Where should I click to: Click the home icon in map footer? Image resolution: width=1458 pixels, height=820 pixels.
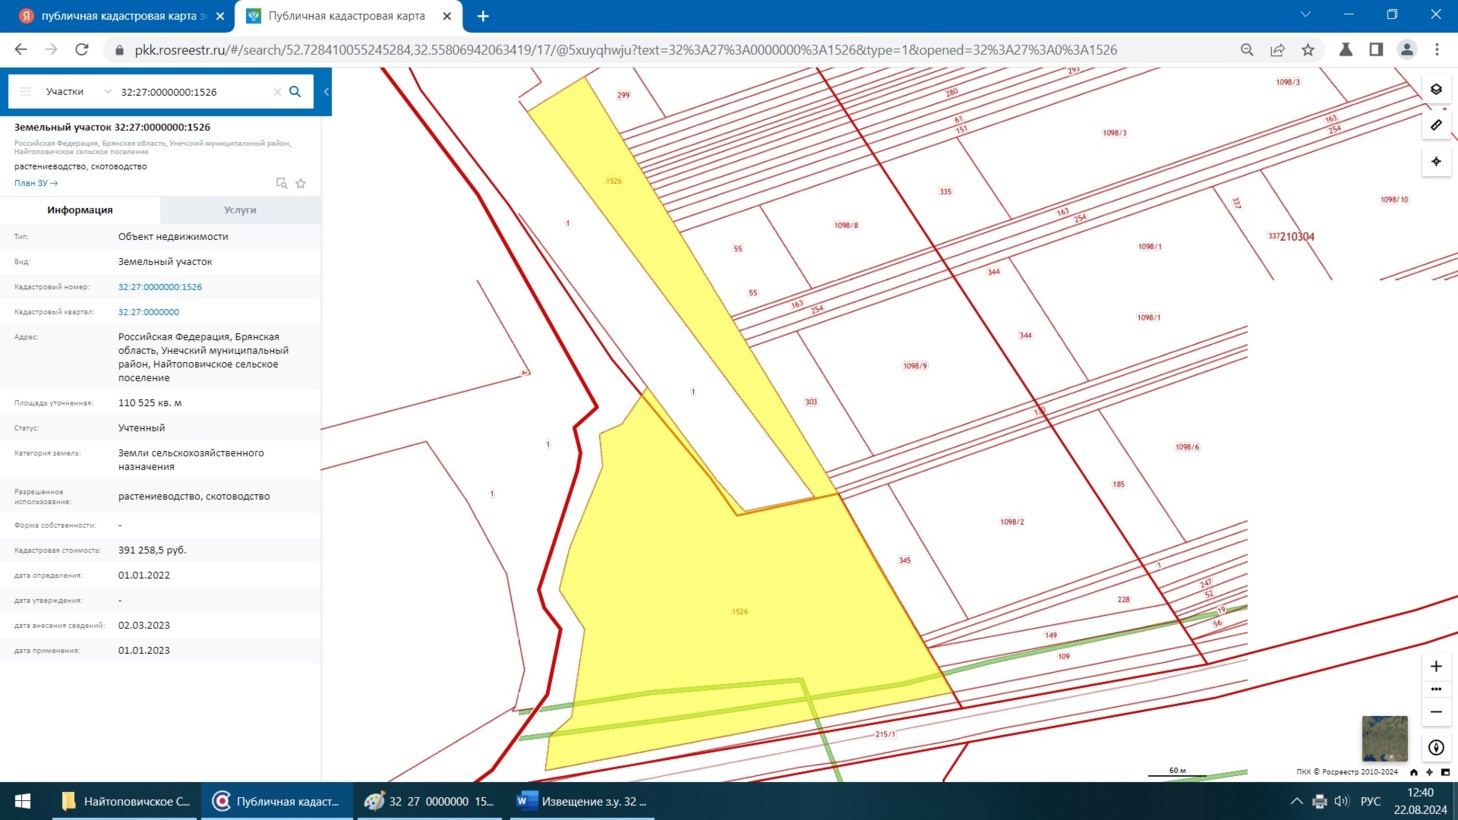(1413, 772)
